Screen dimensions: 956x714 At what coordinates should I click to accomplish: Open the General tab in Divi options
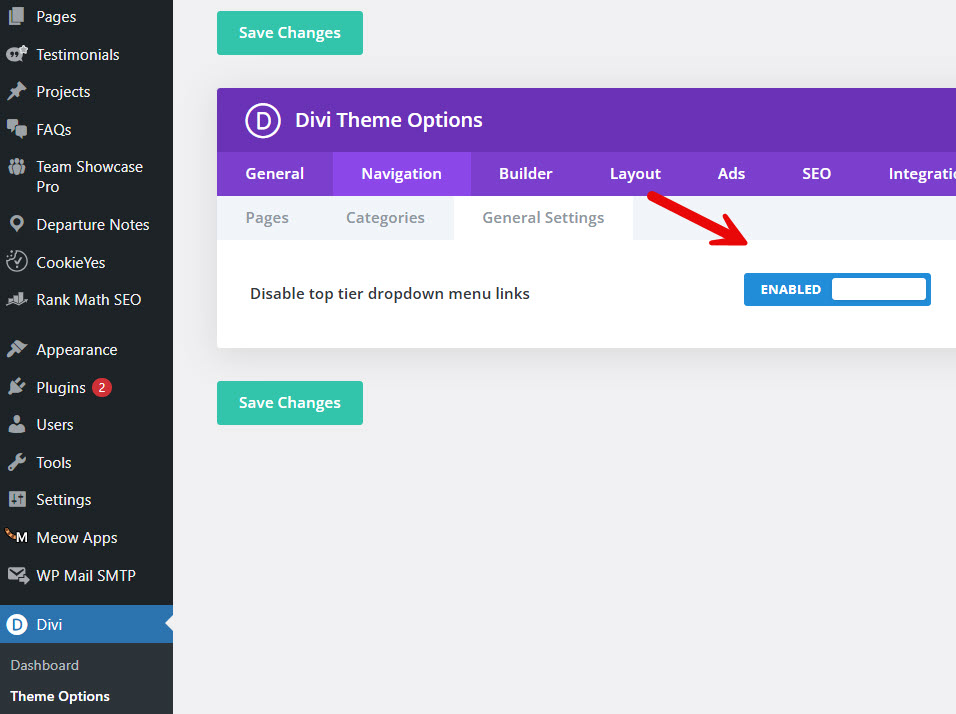pos(274,174)
